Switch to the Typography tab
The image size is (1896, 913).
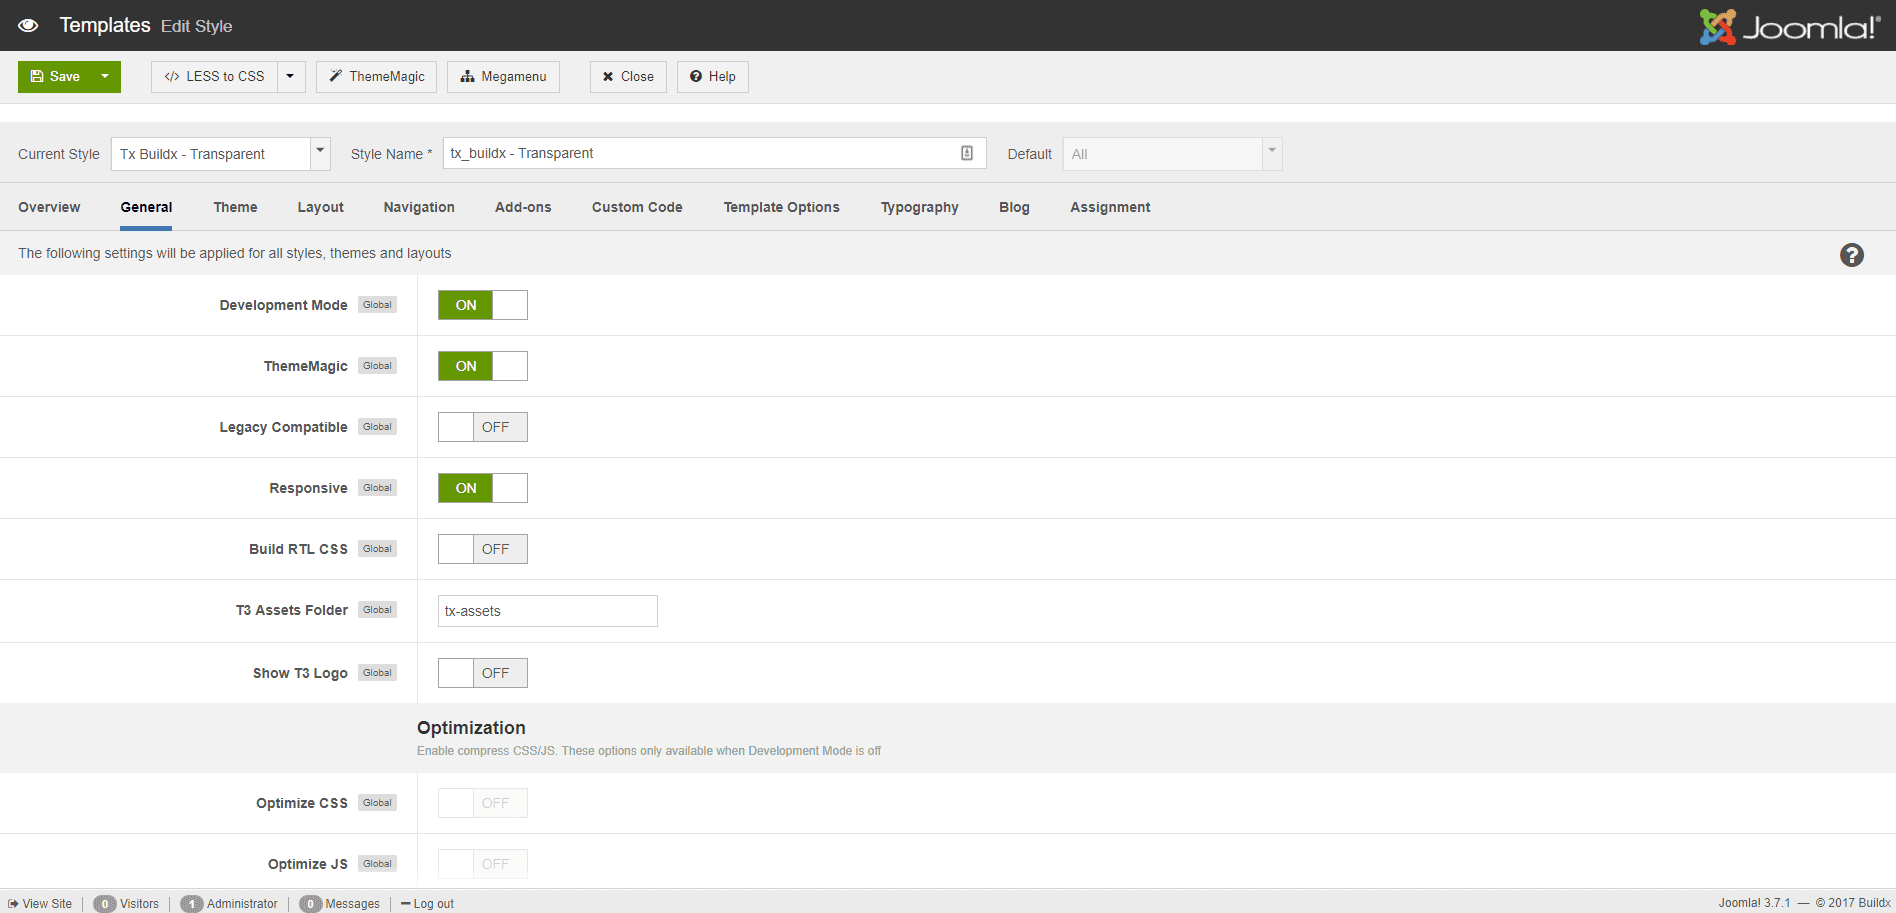pos(919,207)
